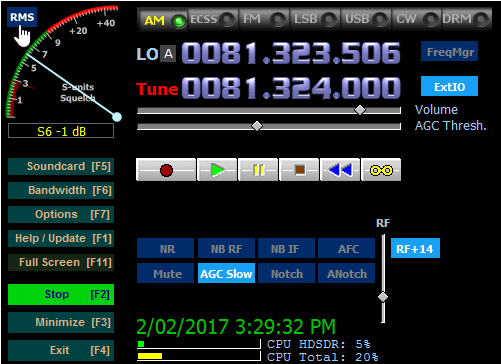Image resolution: width=501 pixels, height=364 pixels.
Task: Stop playback with the brown square icon
Action: pyautogui.click(x=299, y=170)
